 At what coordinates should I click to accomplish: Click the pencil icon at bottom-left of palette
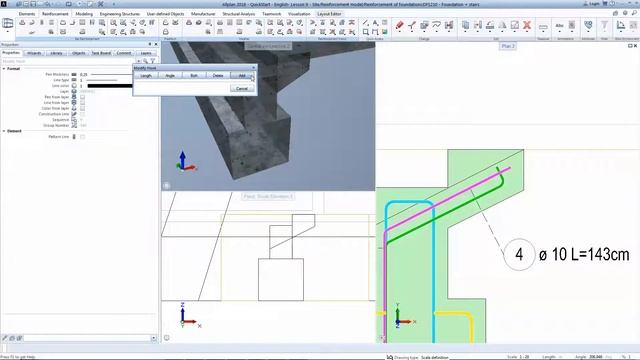click(x=5, y=338)
